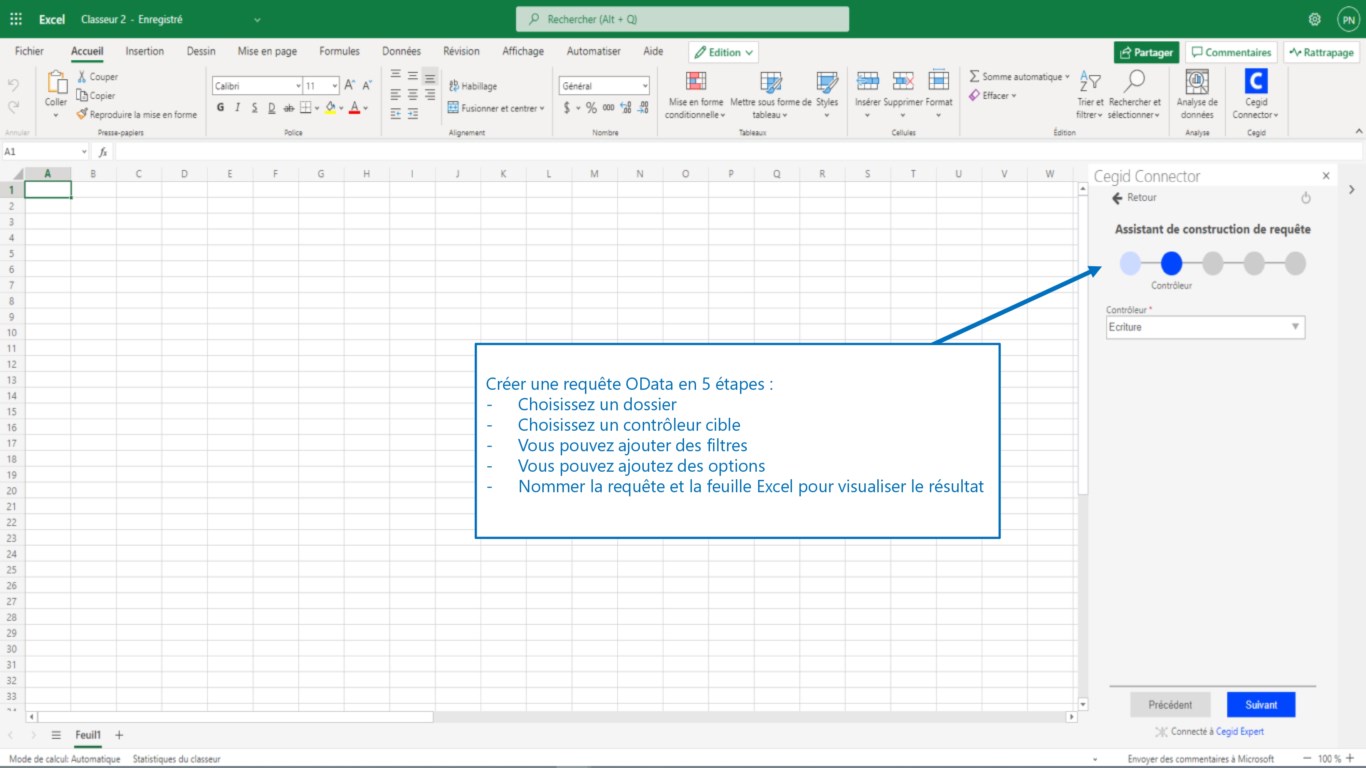Launch Analyse de données

1197,95
